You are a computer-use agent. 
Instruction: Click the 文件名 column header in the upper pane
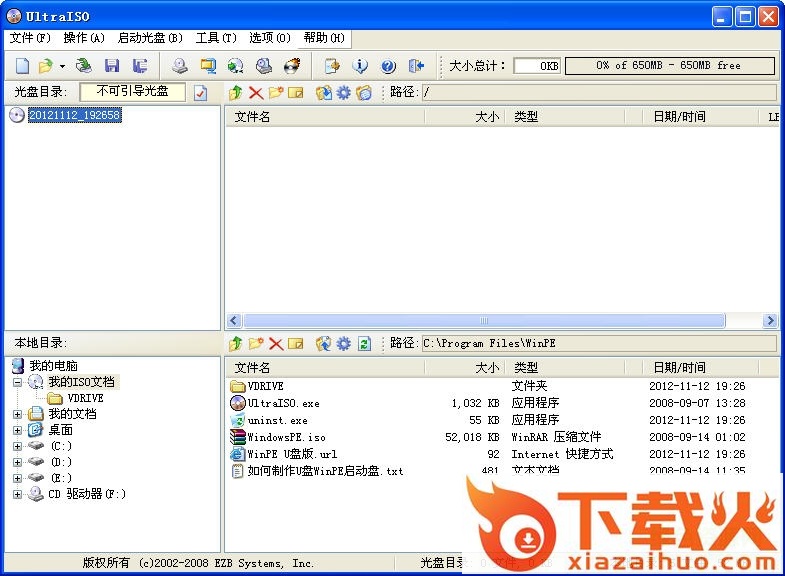(x=252, y=117)
